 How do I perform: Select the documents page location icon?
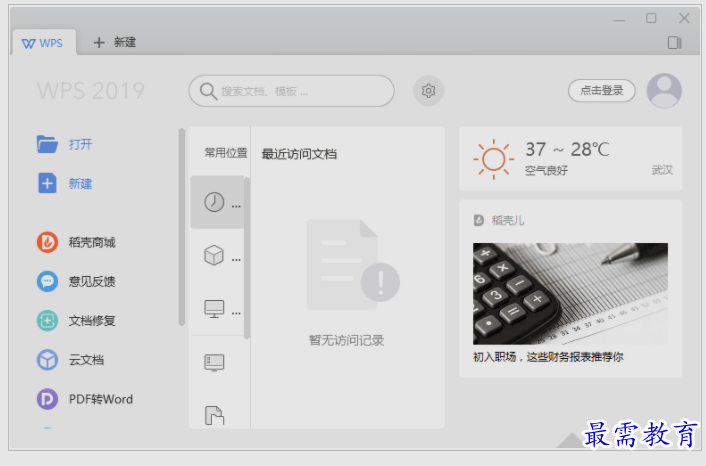click(x=214, y=416)
